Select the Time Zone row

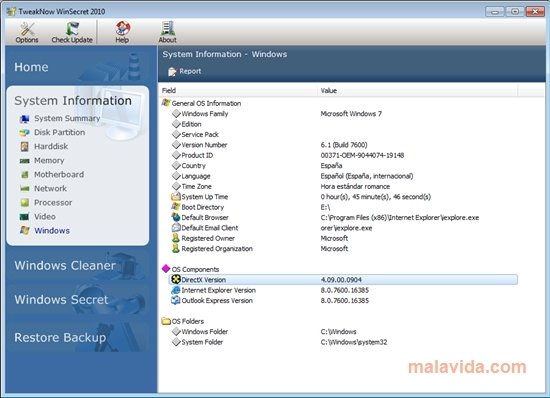click(344, 186)
